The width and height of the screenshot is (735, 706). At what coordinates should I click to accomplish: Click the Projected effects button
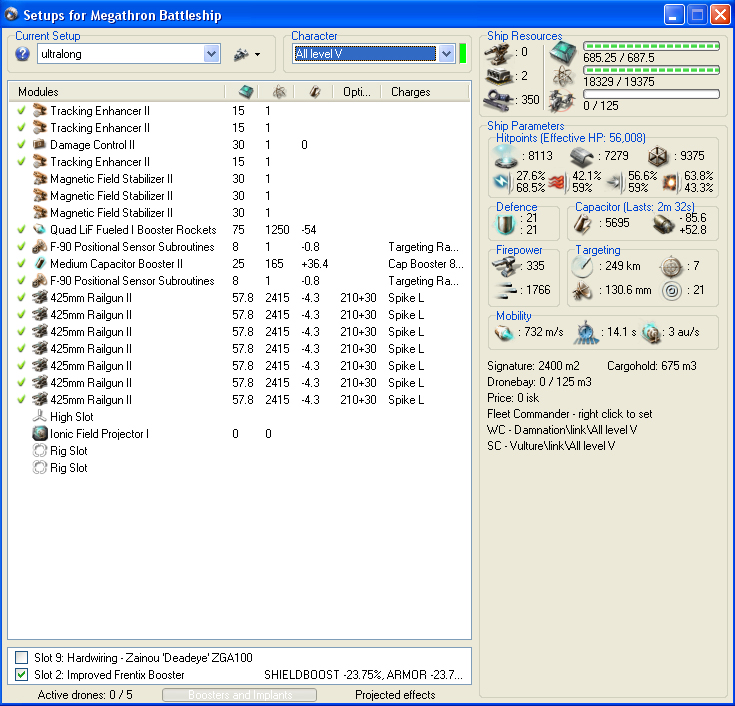click(395, 695)
